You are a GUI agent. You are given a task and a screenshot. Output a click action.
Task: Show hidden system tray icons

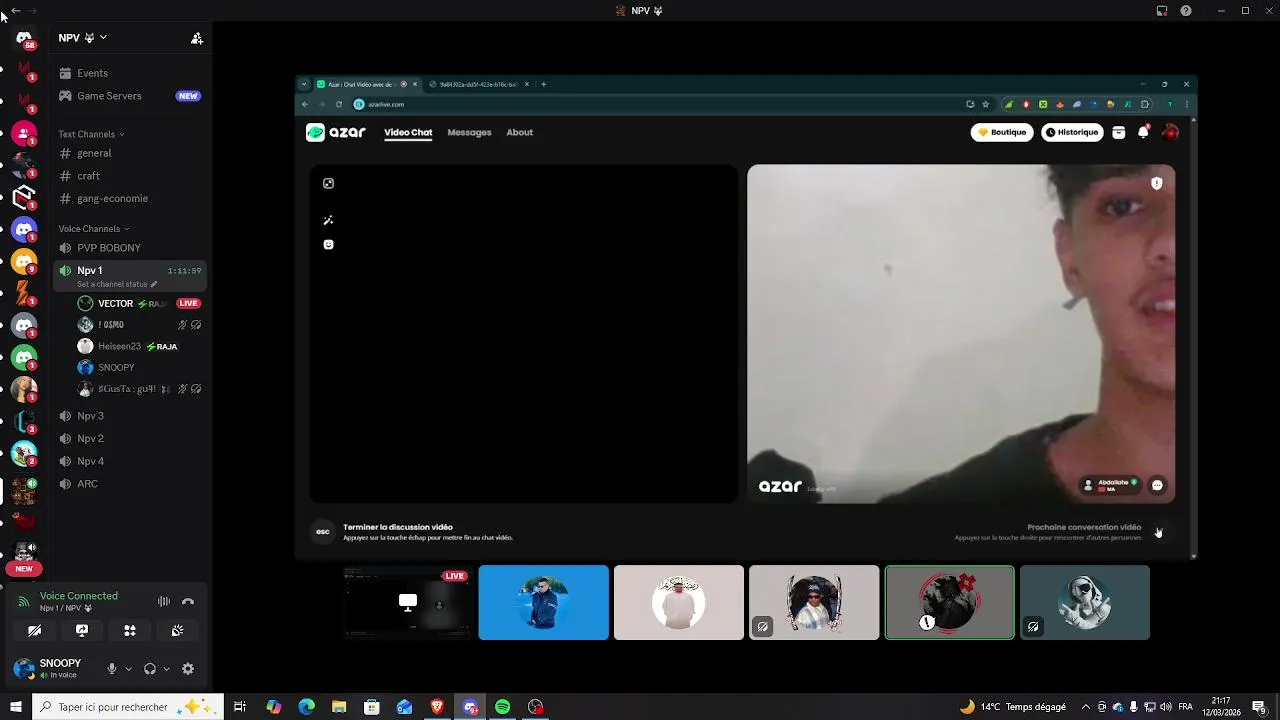coord(1086,707)
